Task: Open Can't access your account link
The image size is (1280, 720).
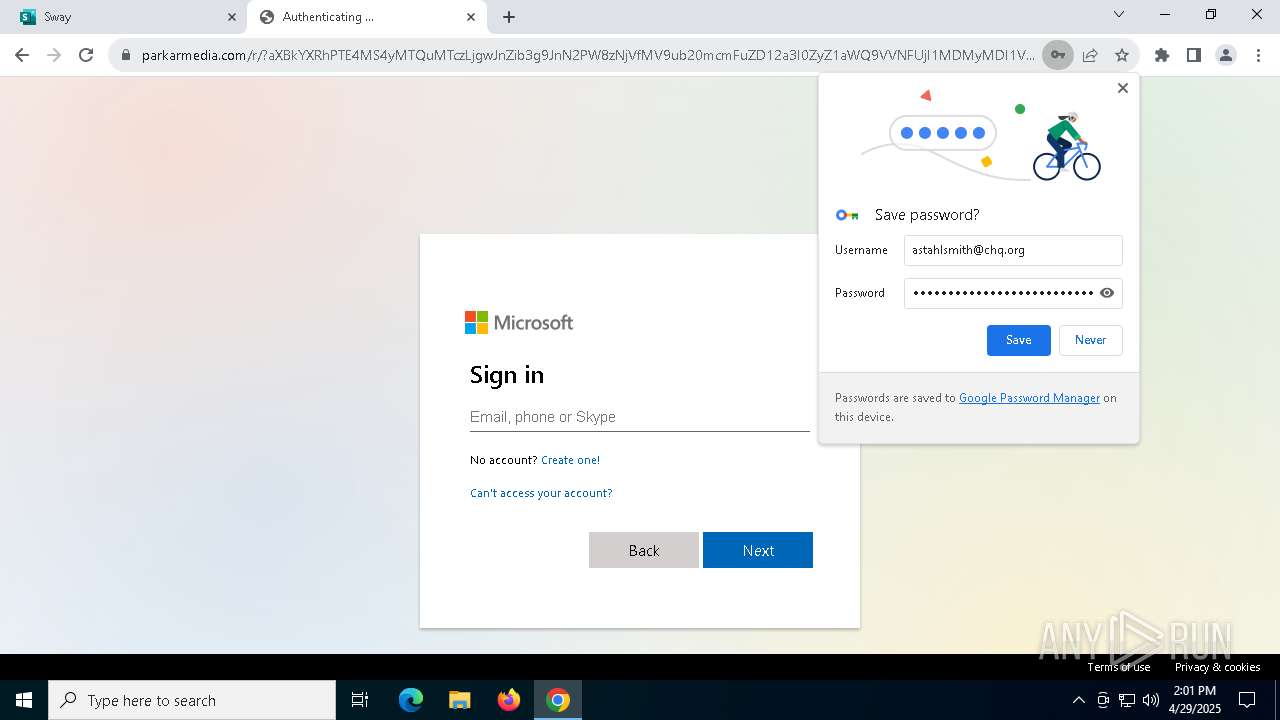Action: click(x=541, y=493)
